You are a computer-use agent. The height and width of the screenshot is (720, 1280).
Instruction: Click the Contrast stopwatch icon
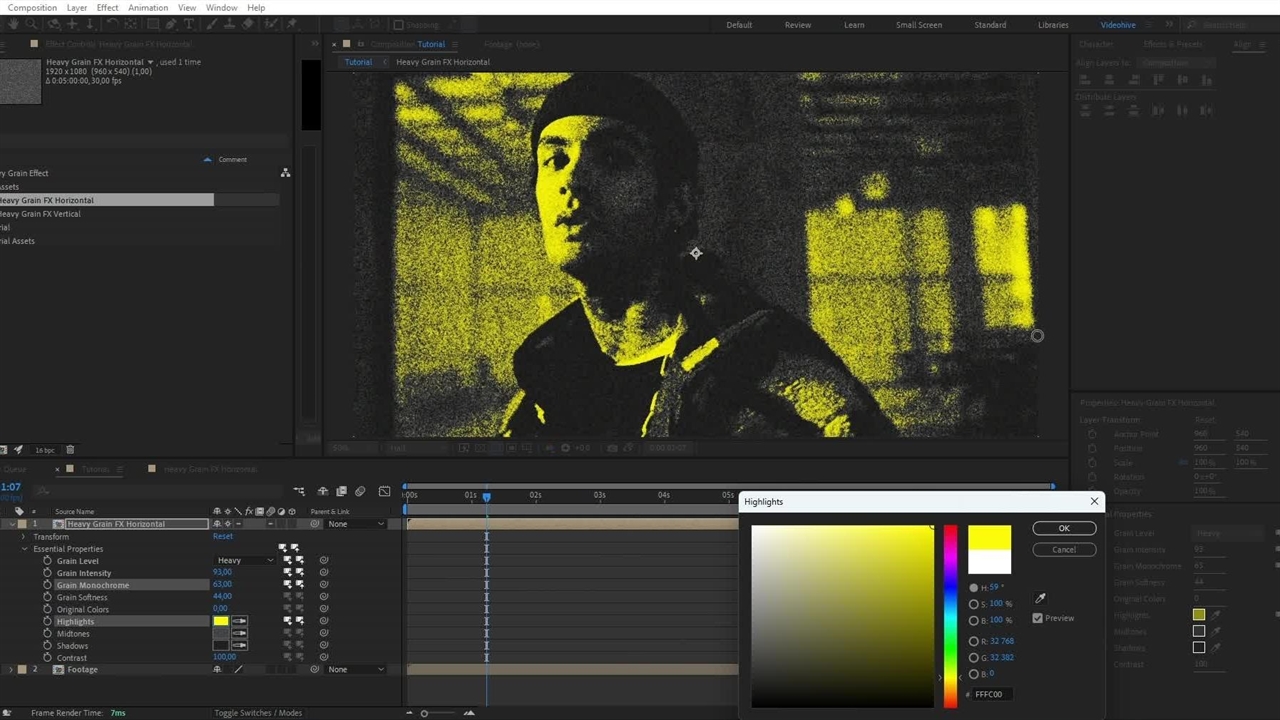pyautogui.click(x=47, y=657)
